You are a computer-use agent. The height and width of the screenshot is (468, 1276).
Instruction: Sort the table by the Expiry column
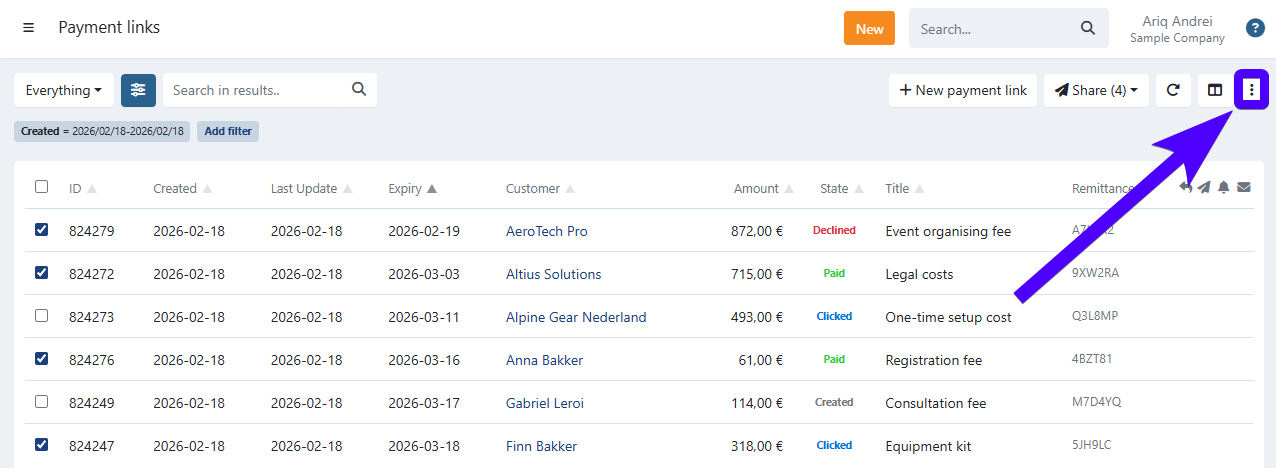coord(412,188)
